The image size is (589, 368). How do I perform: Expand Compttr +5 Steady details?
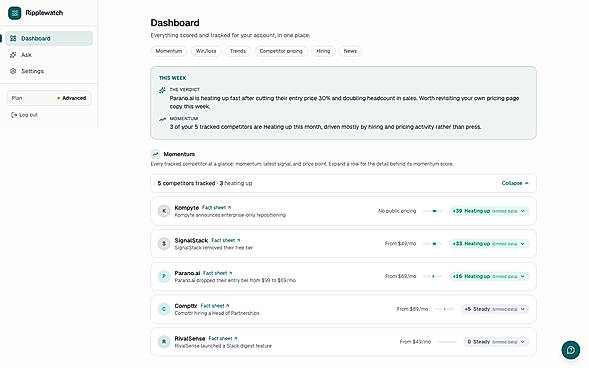pyautogui.click(x=495, y=309)
